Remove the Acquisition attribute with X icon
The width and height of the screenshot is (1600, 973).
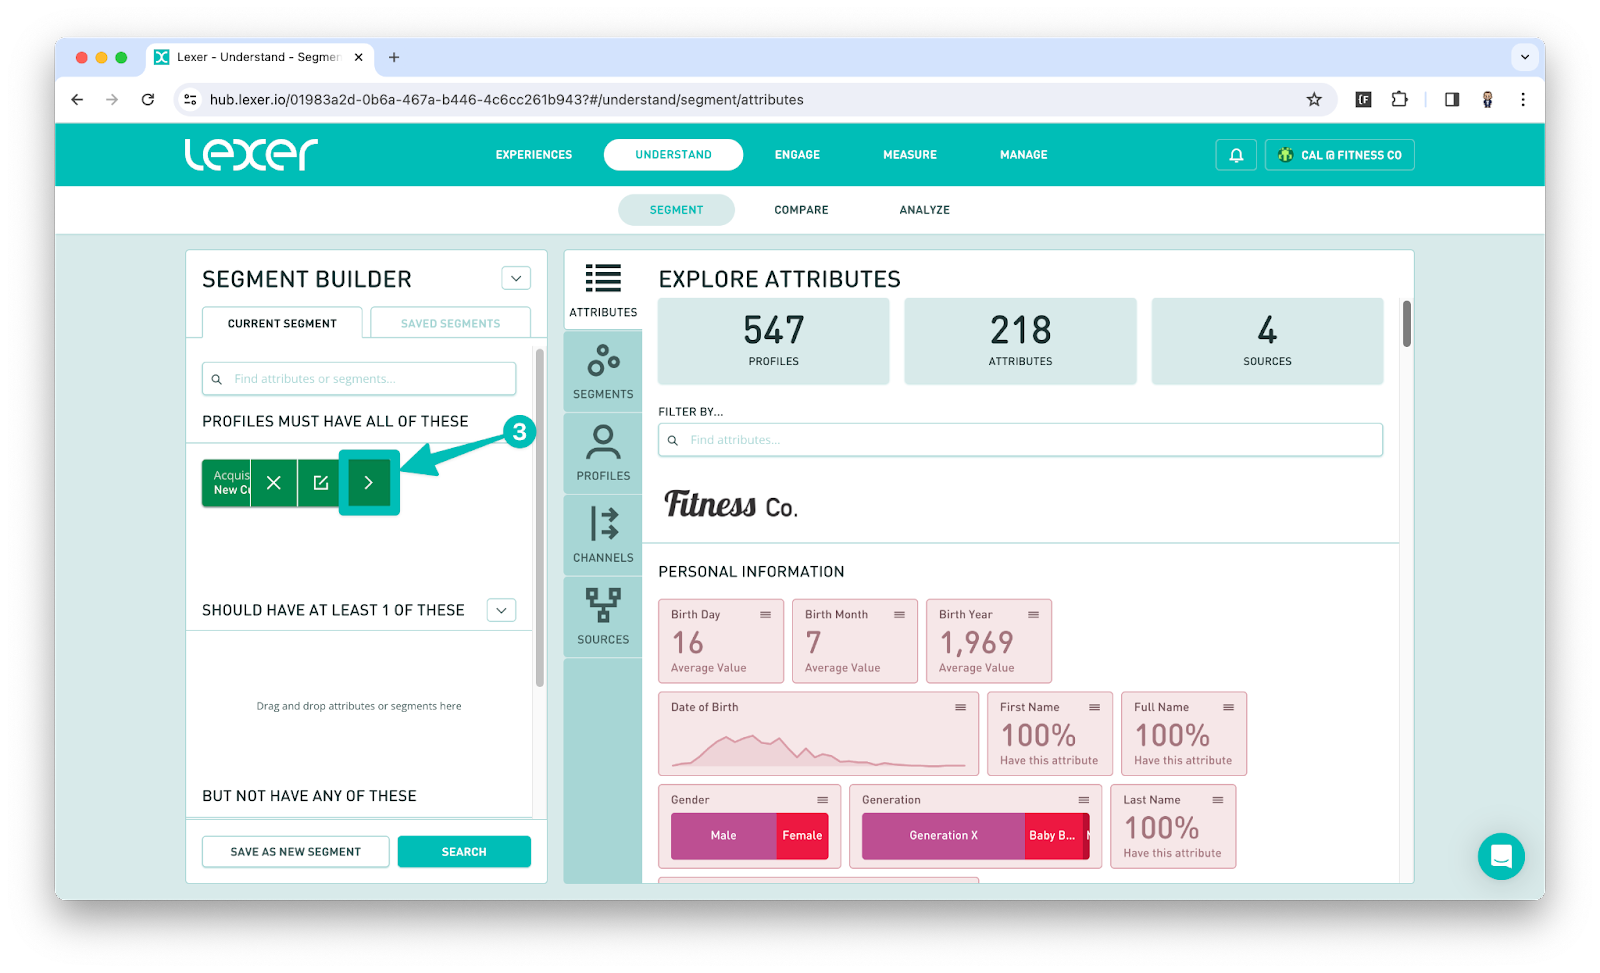click(x=274, y=483)
